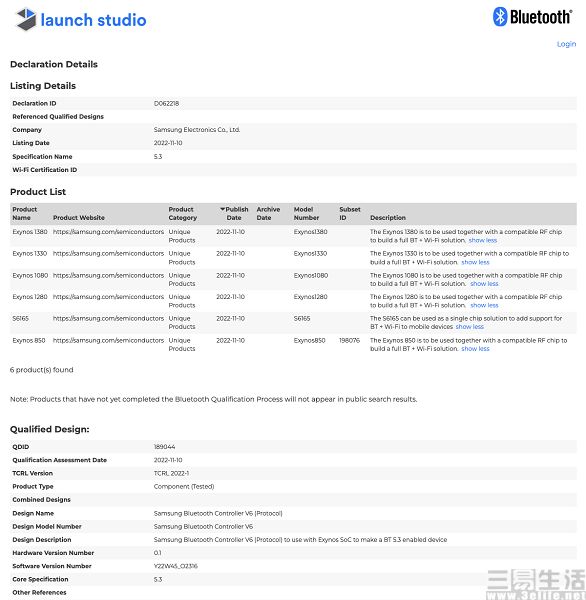Sort by Subset ID column header
The width and height of the screenshot is (586, 600).
point(350,214)
